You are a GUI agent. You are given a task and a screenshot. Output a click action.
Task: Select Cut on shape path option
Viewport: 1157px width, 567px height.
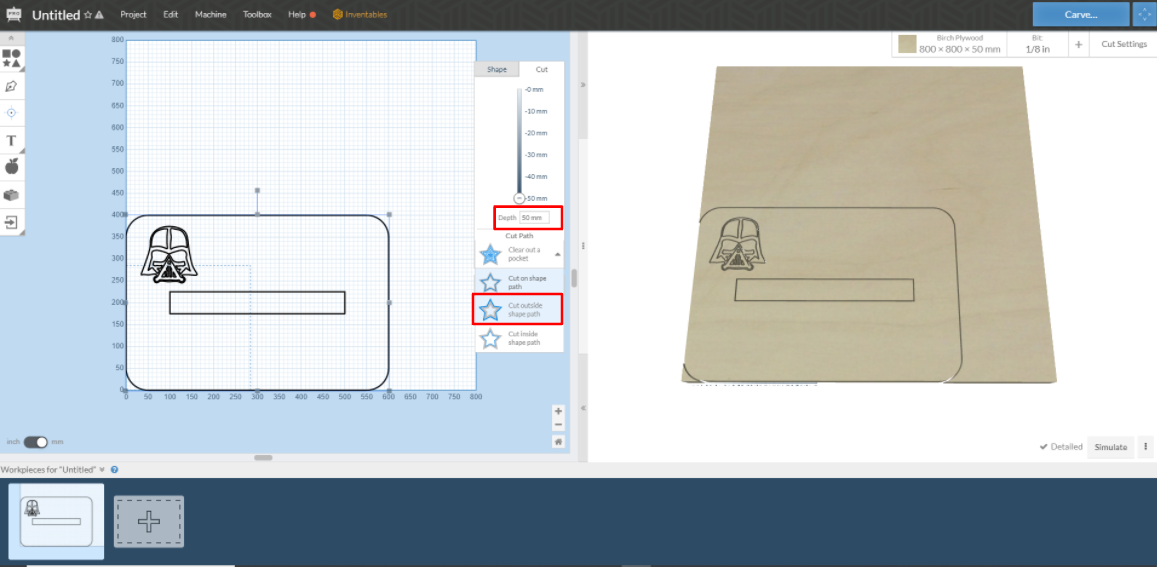[x=519, y=282]
